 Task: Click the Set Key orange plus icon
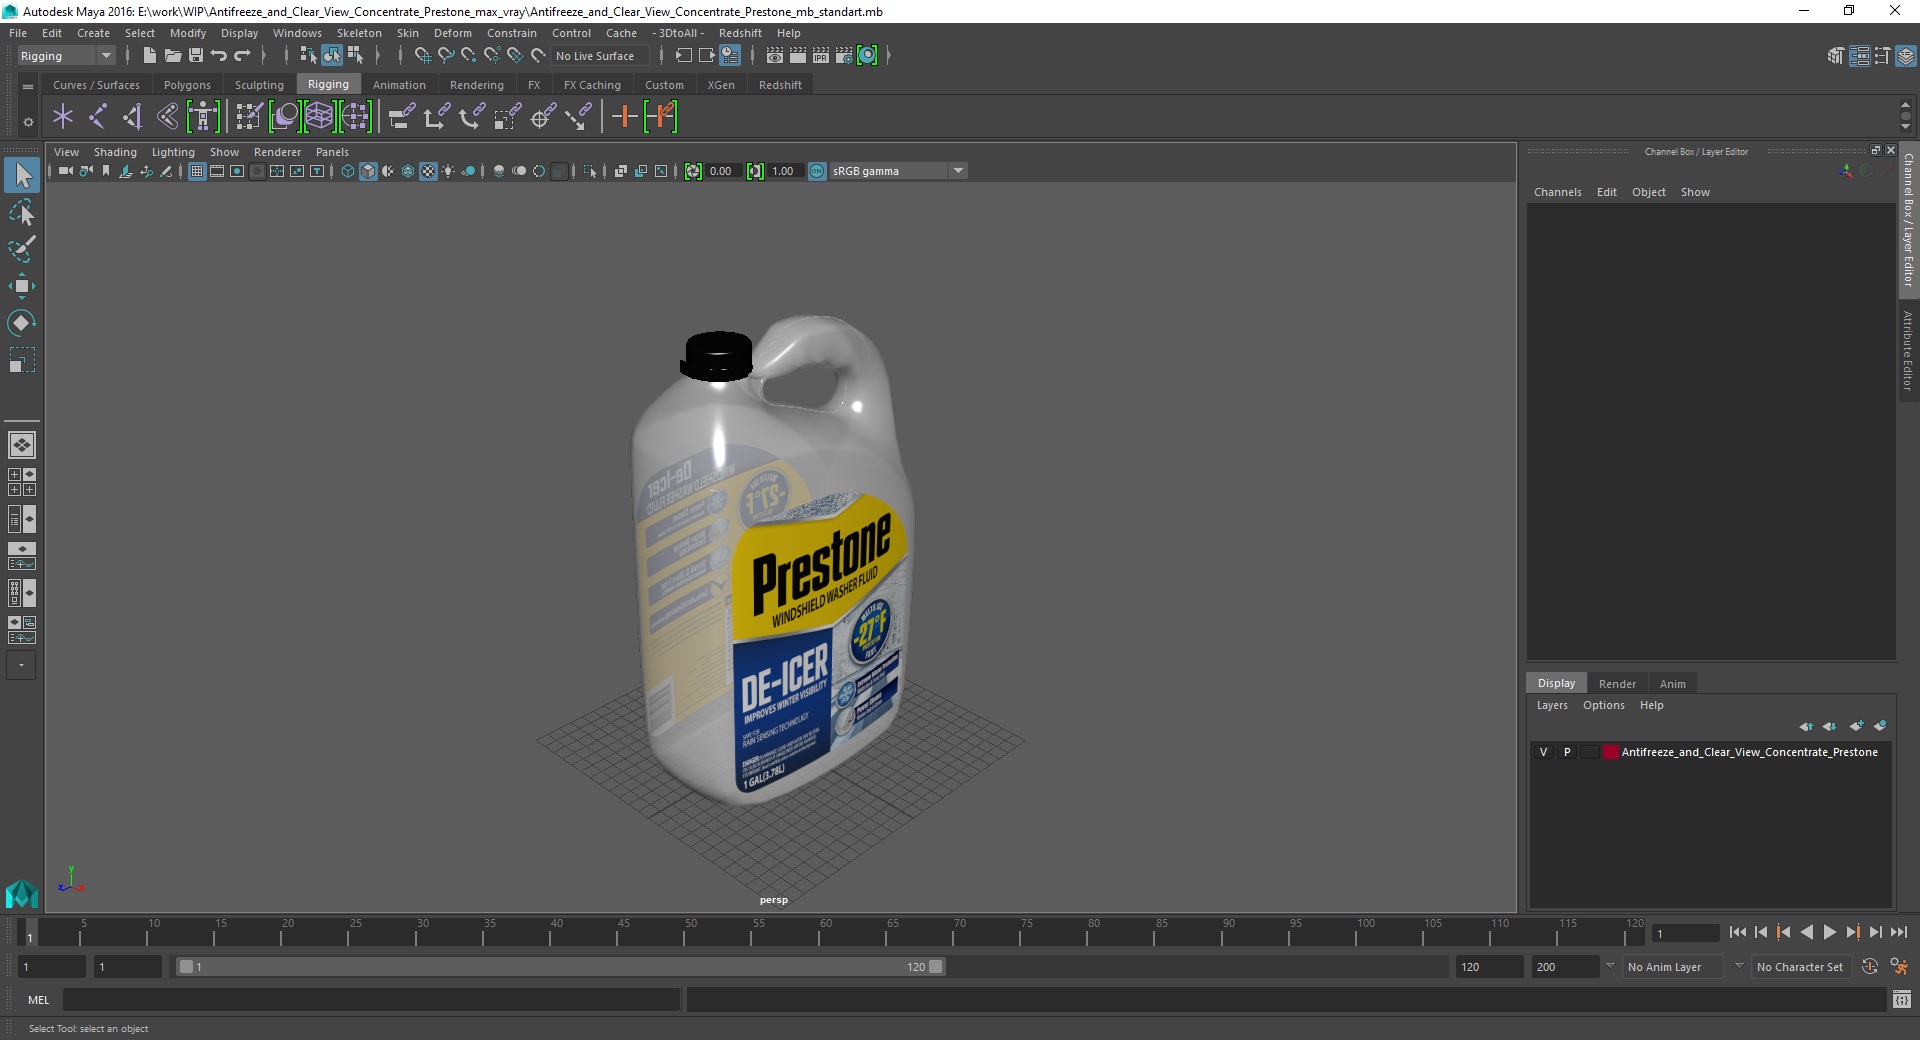(624, 117)
